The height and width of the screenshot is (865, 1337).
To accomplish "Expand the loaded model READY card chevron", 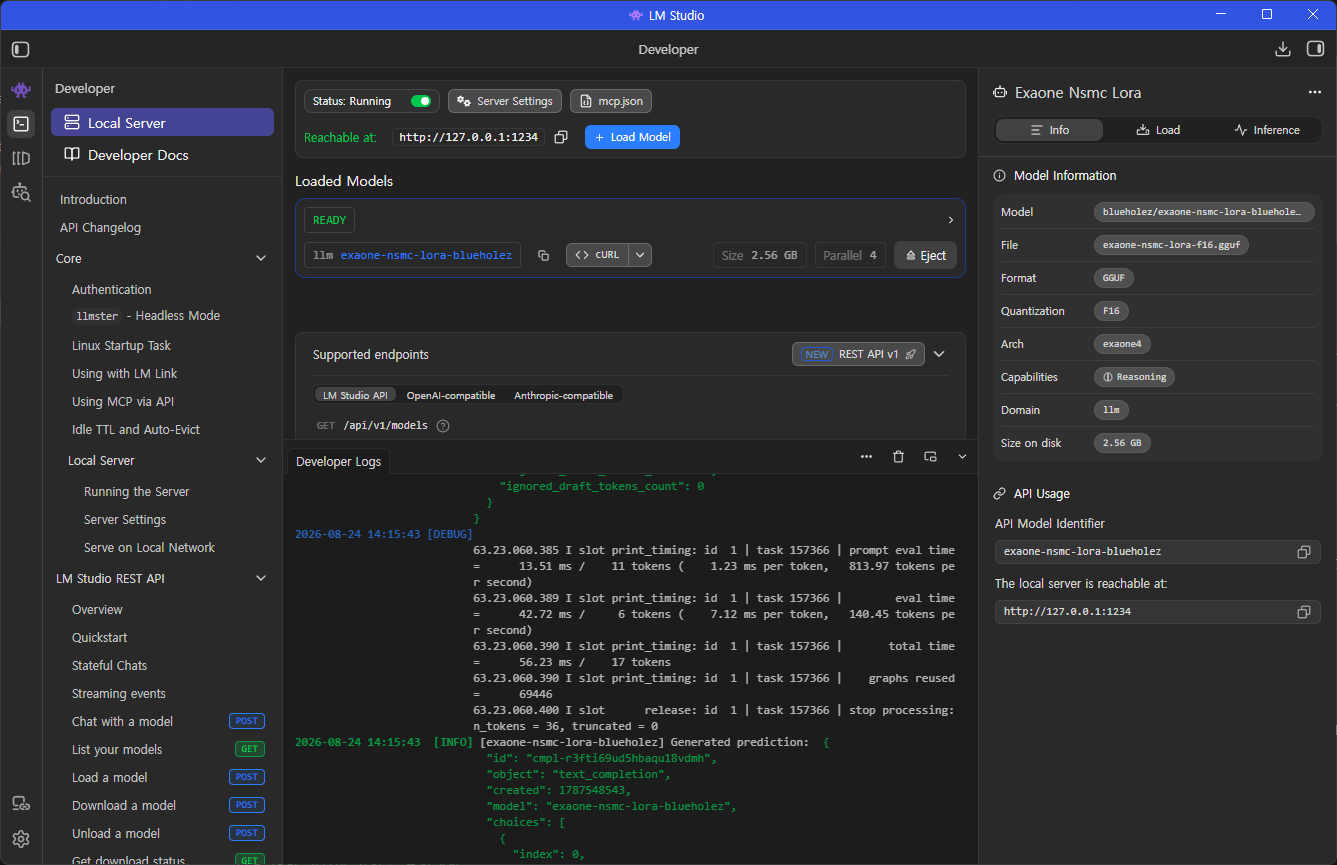I will coord(950,220).
